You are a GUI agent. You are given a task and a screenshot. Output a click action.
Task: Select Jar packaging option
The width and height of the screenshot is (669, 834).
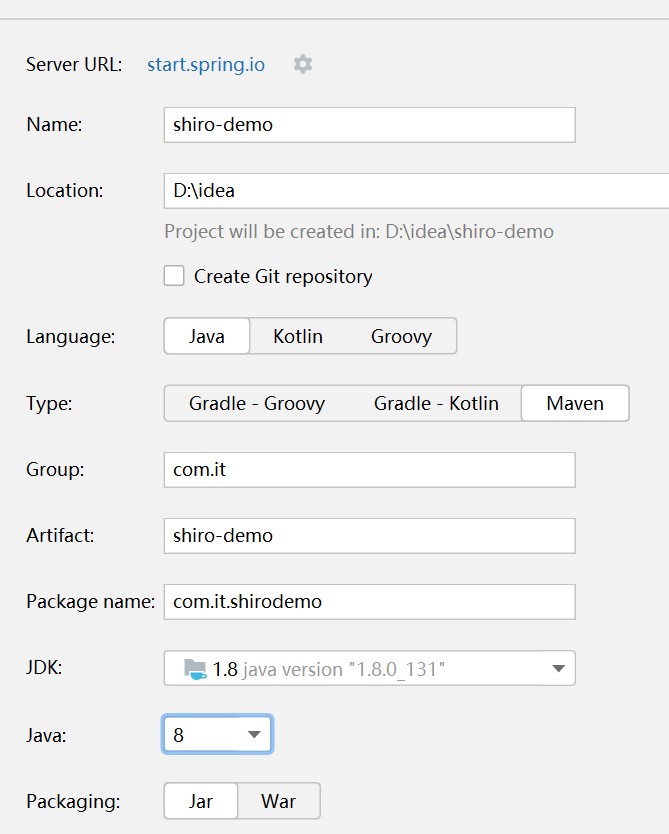click(201, 801)
